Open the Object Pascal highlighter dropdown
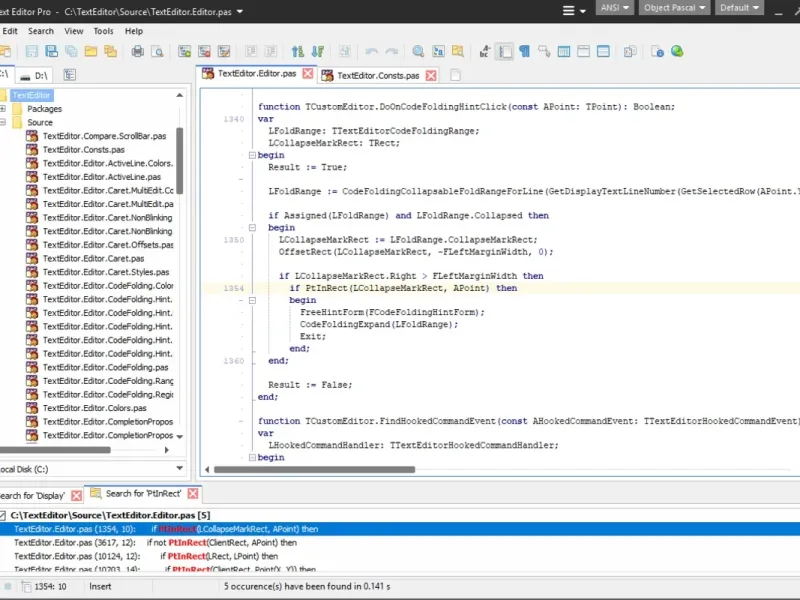Screen dimensions: 800x600 (x=676, y=8)
